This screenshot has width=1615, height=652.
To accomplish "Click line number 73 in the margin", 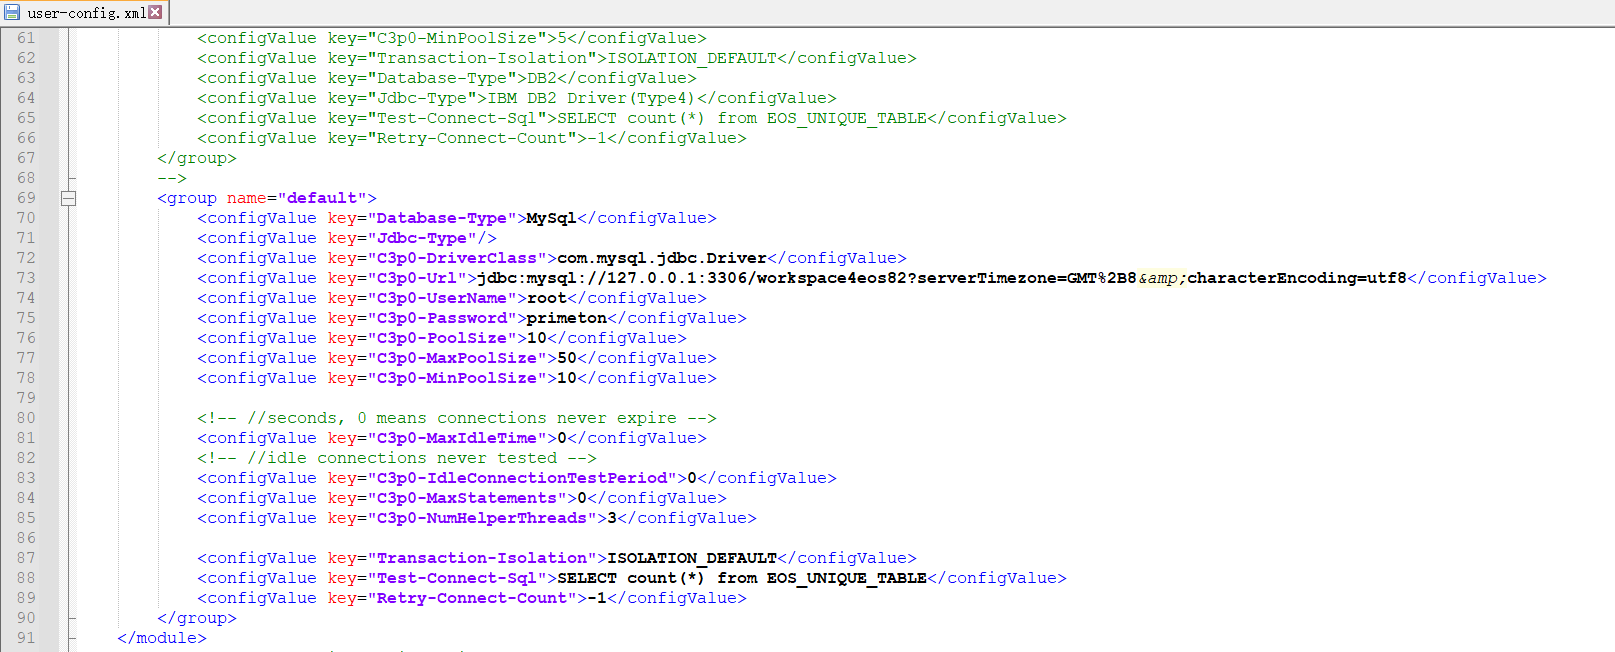I will pos(26,278).
